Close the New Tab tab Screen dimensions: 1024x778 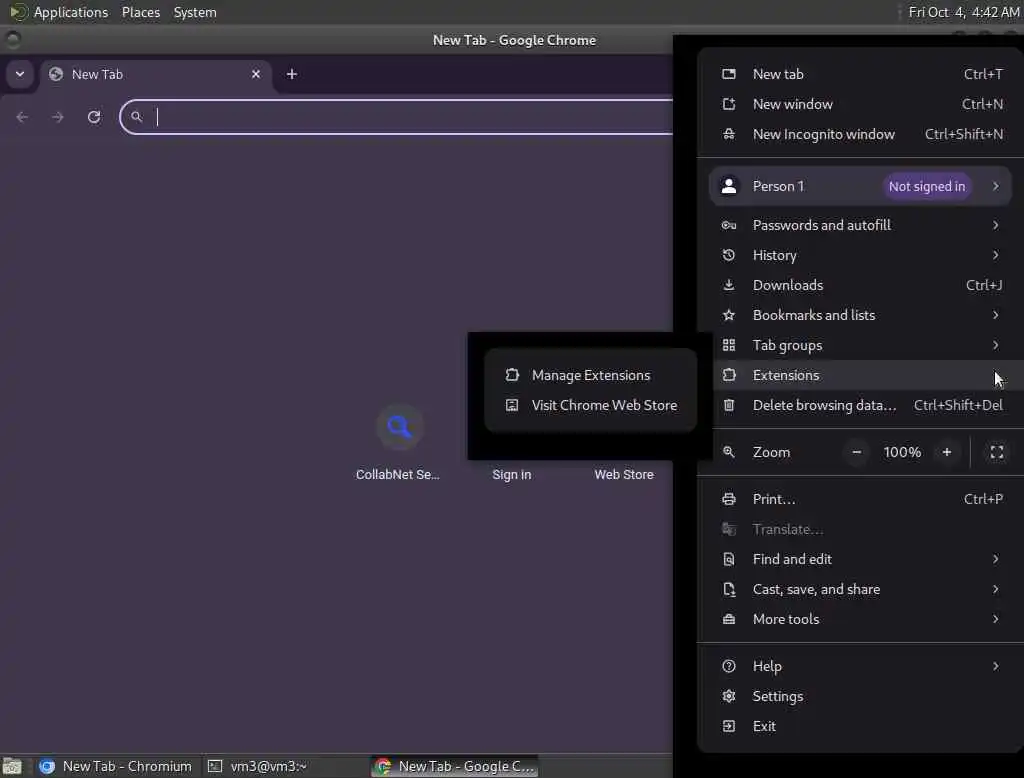pos(256,74)
